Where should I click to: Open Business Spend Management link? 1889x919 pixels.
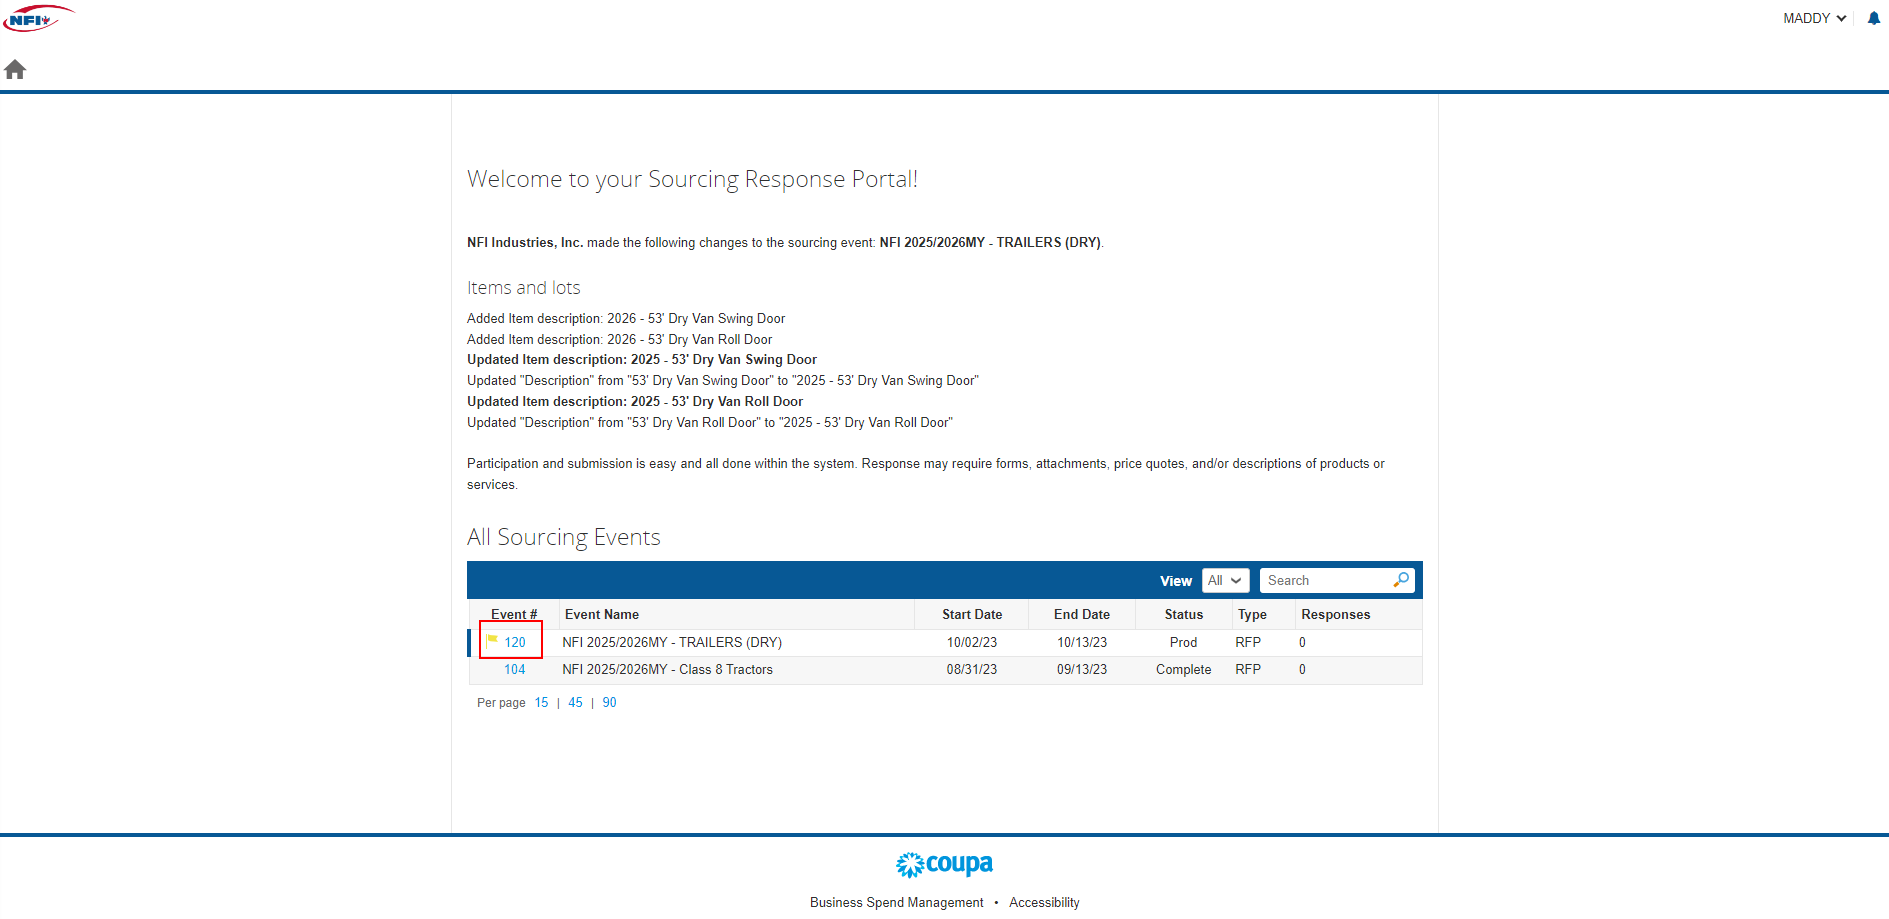[896, 902]
